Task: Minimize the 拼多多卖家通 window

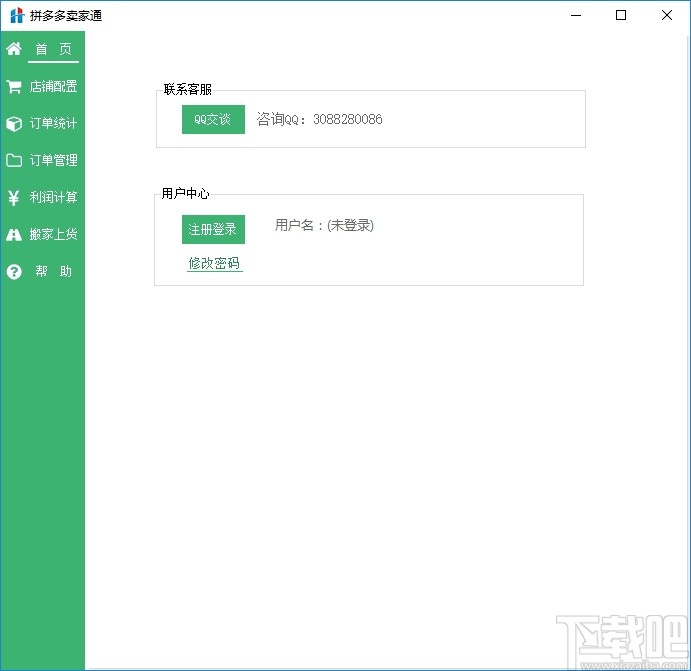Action: click(x=576, y=15)
